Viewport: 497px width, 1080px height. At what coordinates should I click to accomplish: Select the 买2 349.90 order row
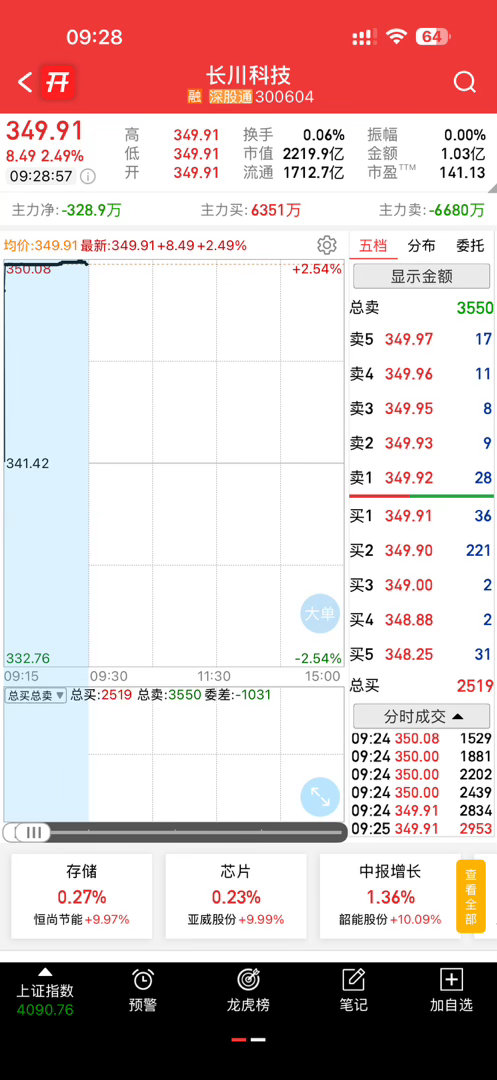(421, 550)
